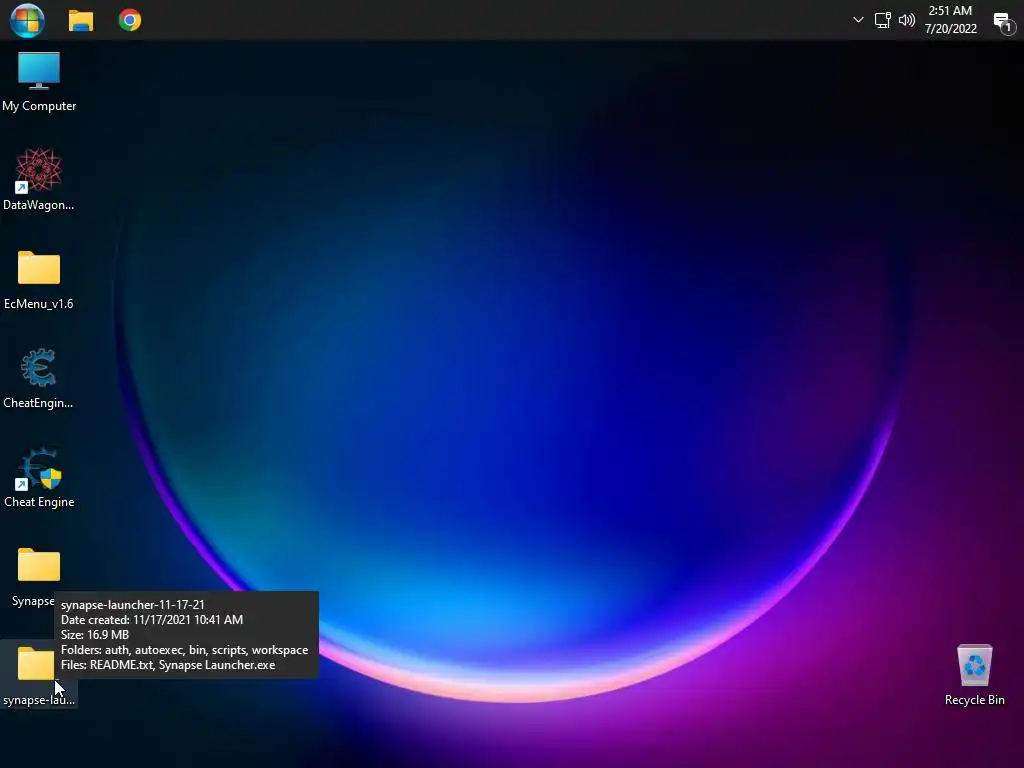Click the EcMenu_v1.6 label text
The height and width of the screenshot is (768, 1024).
(39, 304)
